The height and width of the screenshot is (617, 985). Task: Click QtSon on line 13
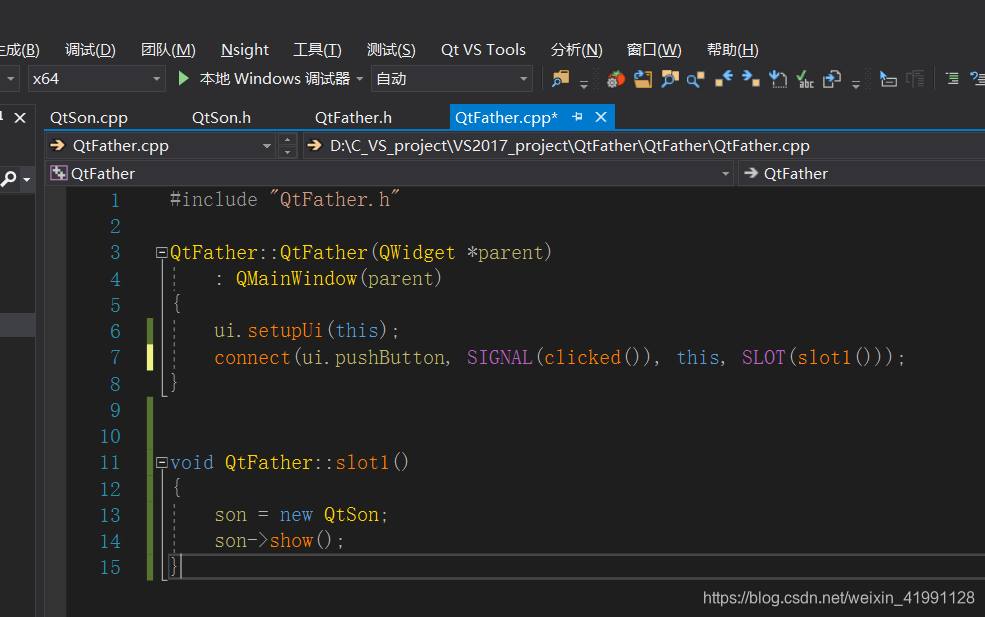[351, 515]
